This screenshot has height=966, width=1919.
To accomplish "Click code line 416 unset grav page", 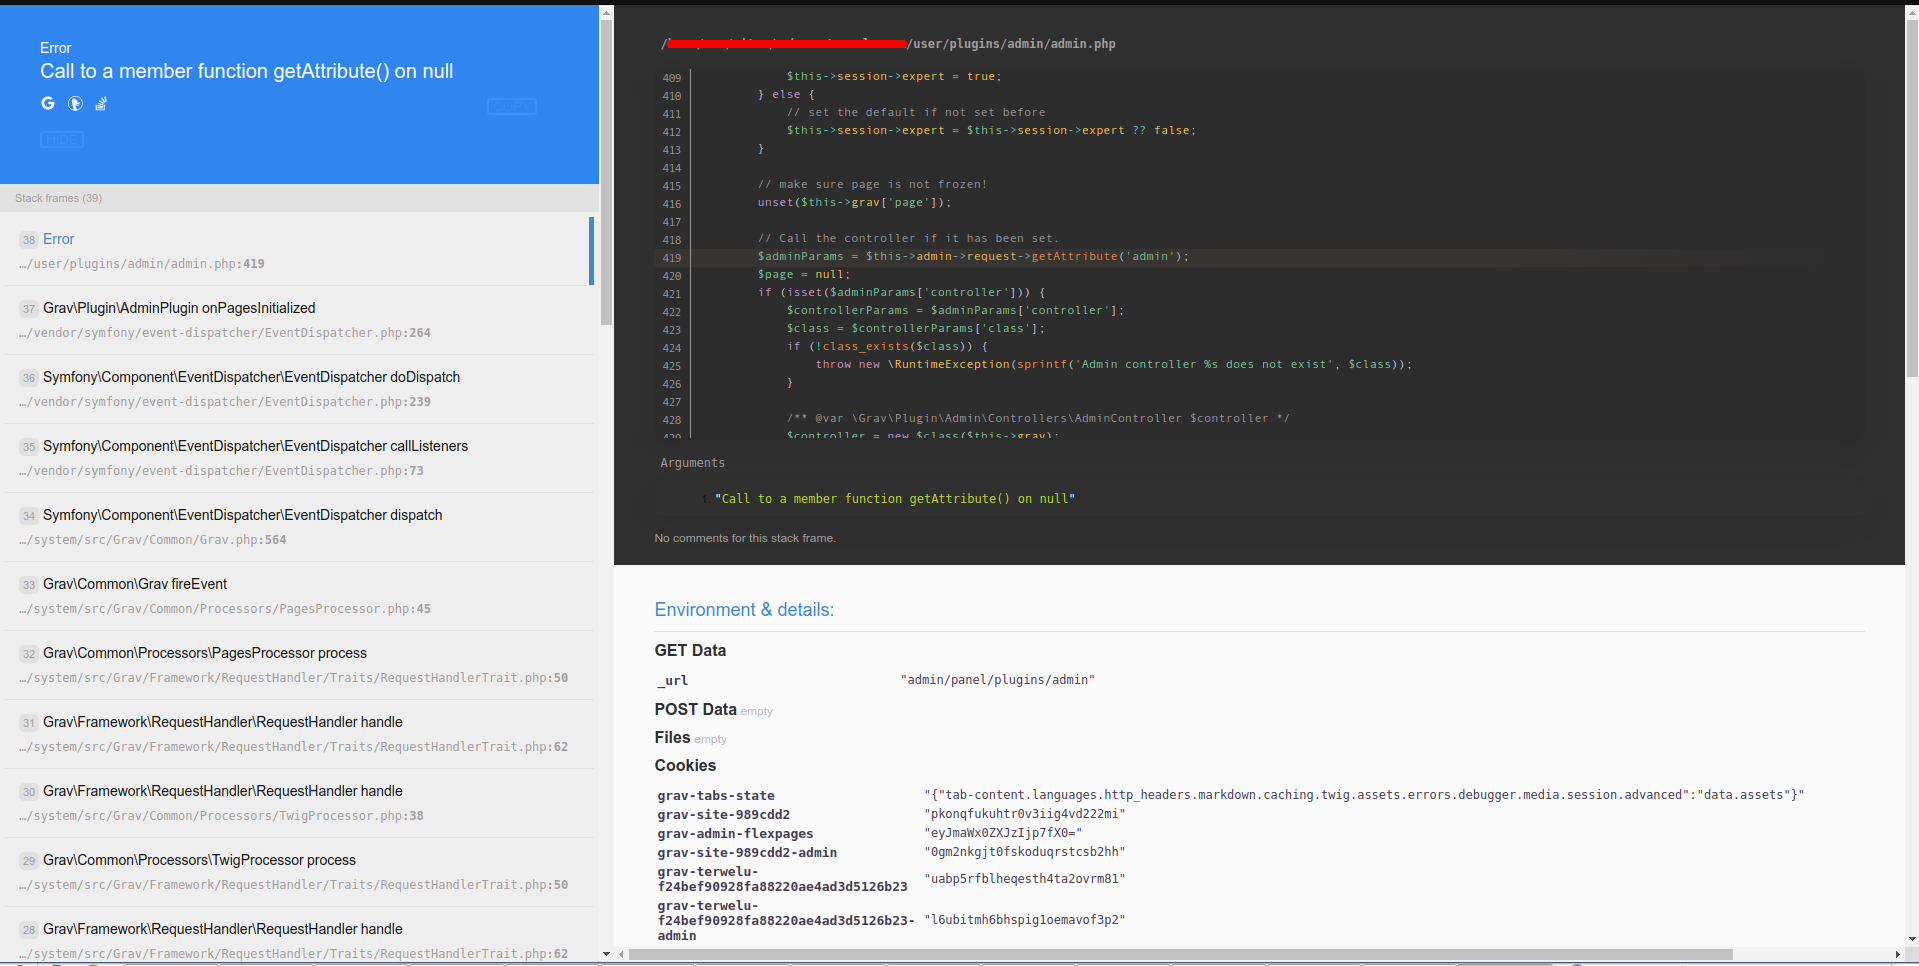I will (x=854, y=203).
